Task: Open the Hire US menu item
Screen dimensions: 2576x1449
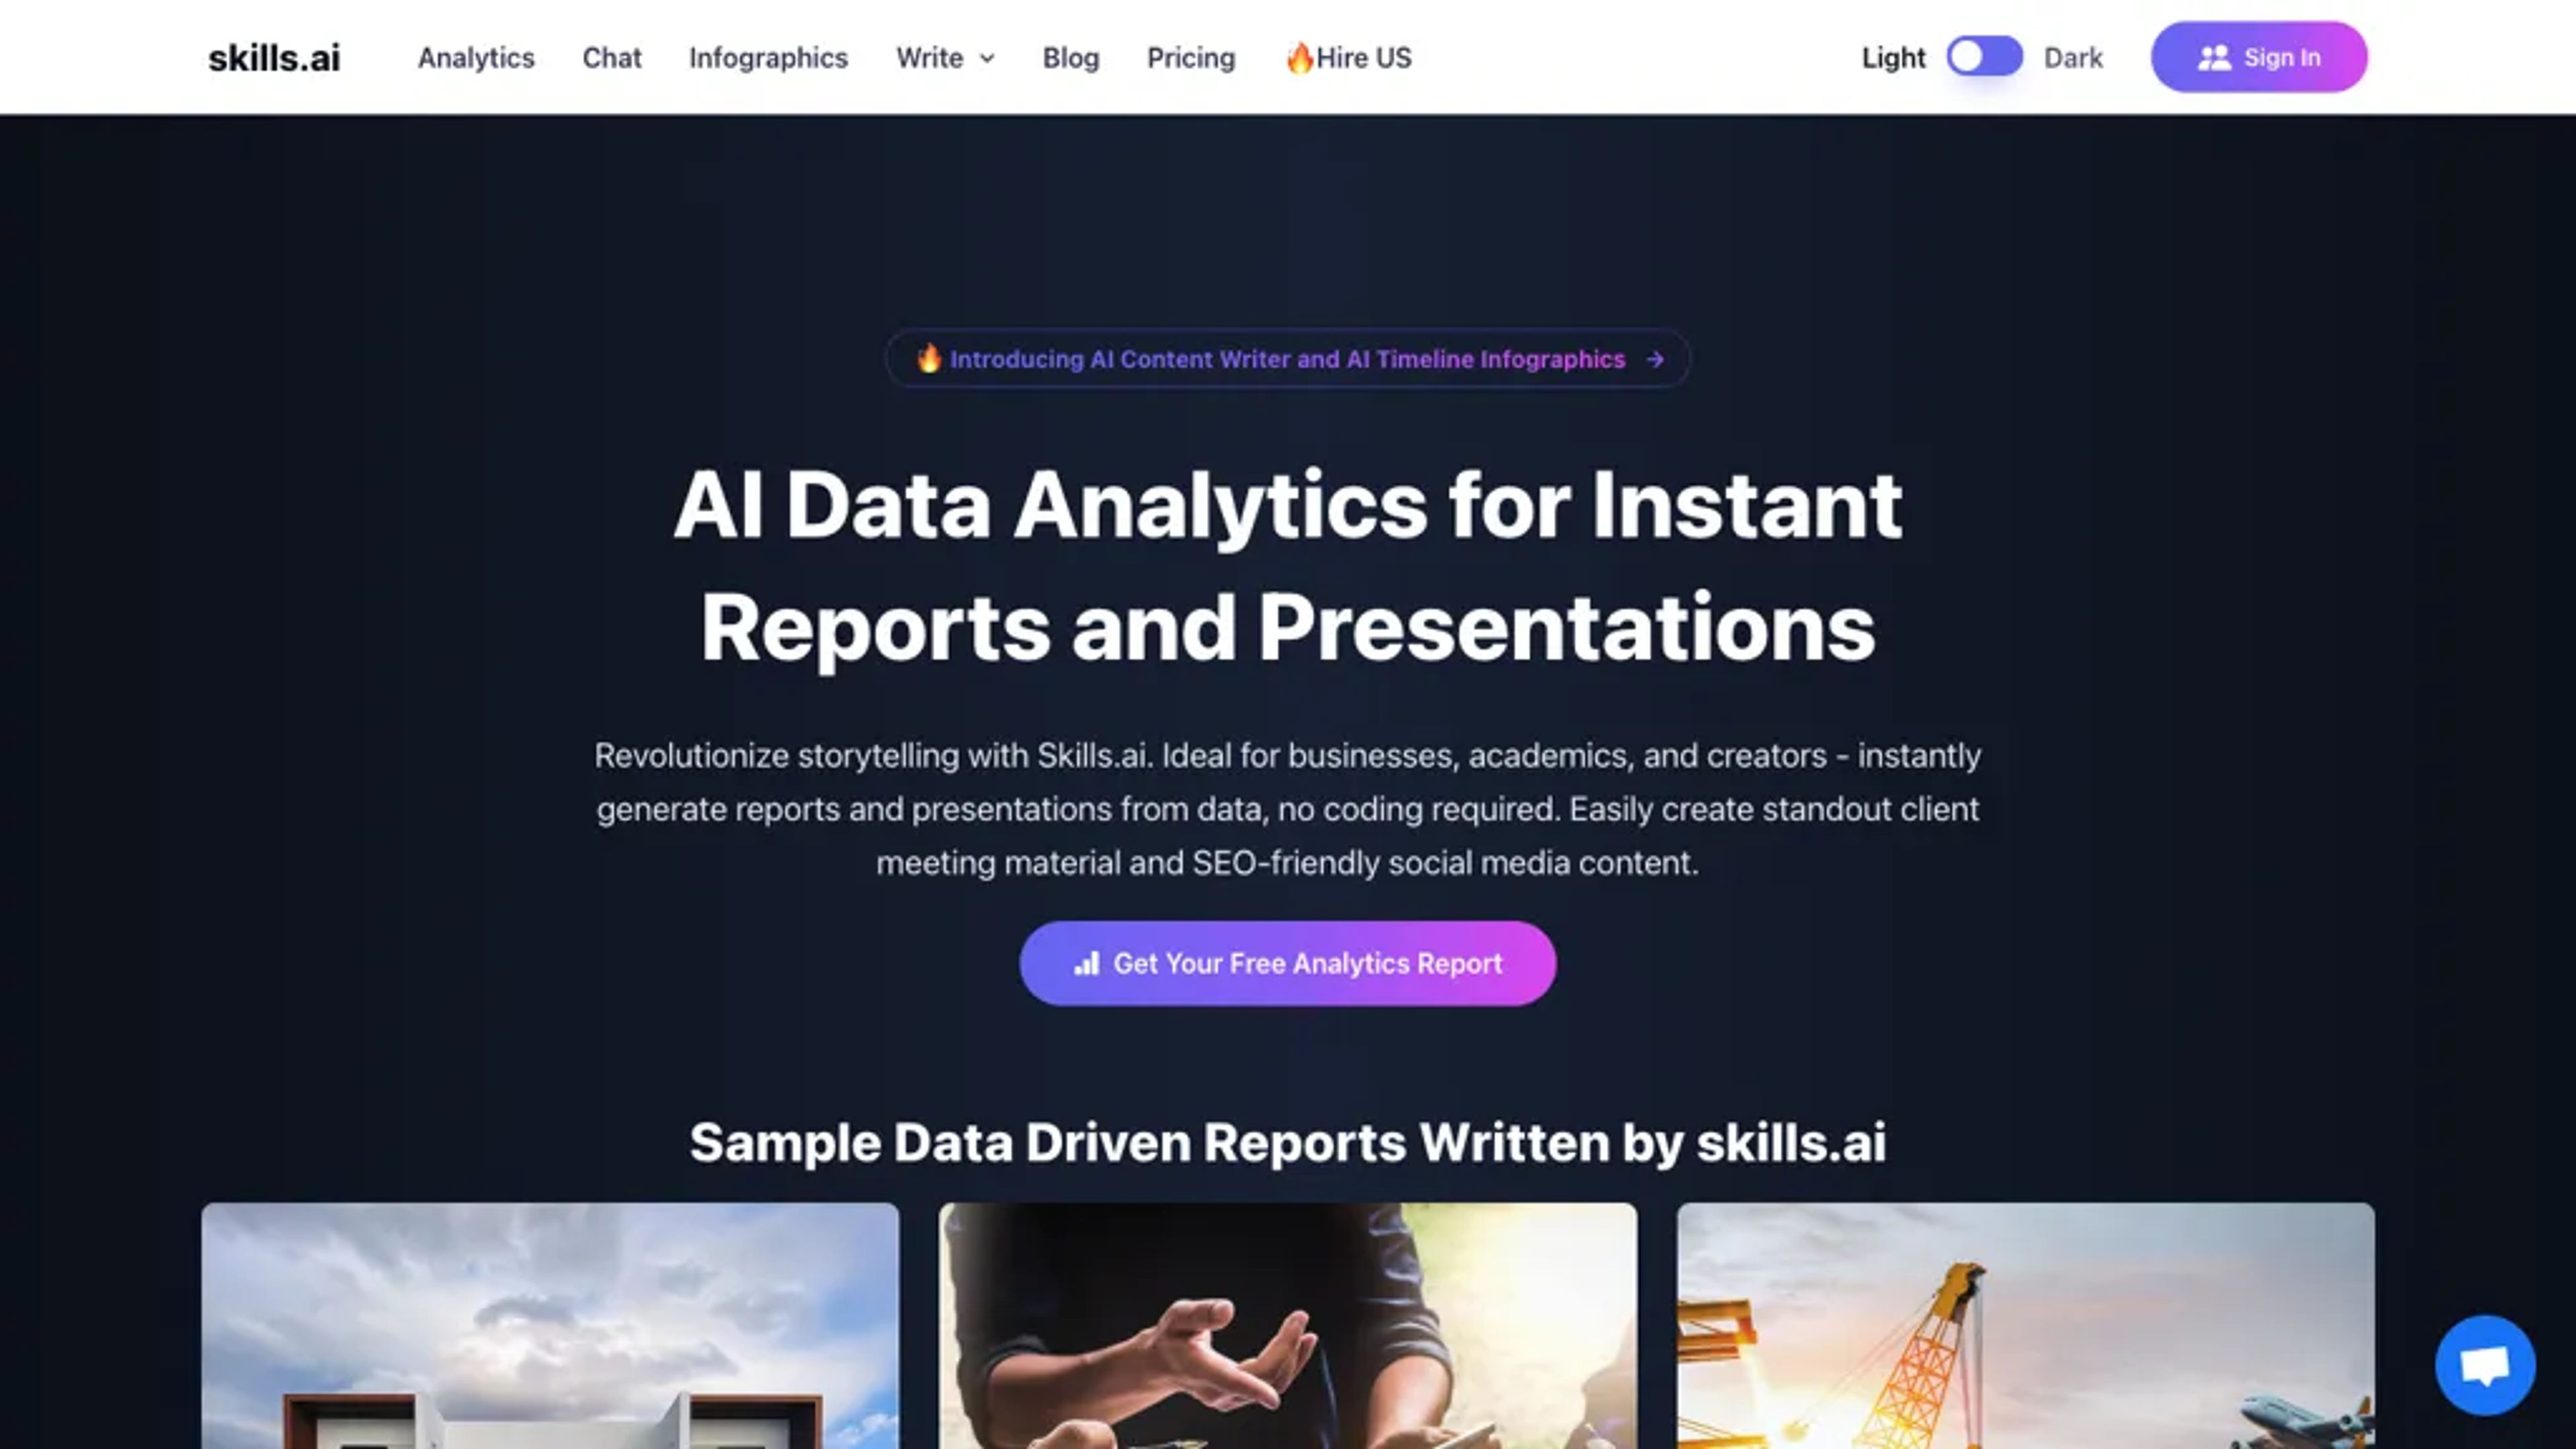Action: pyautogui.click(x=1348, y=56)
